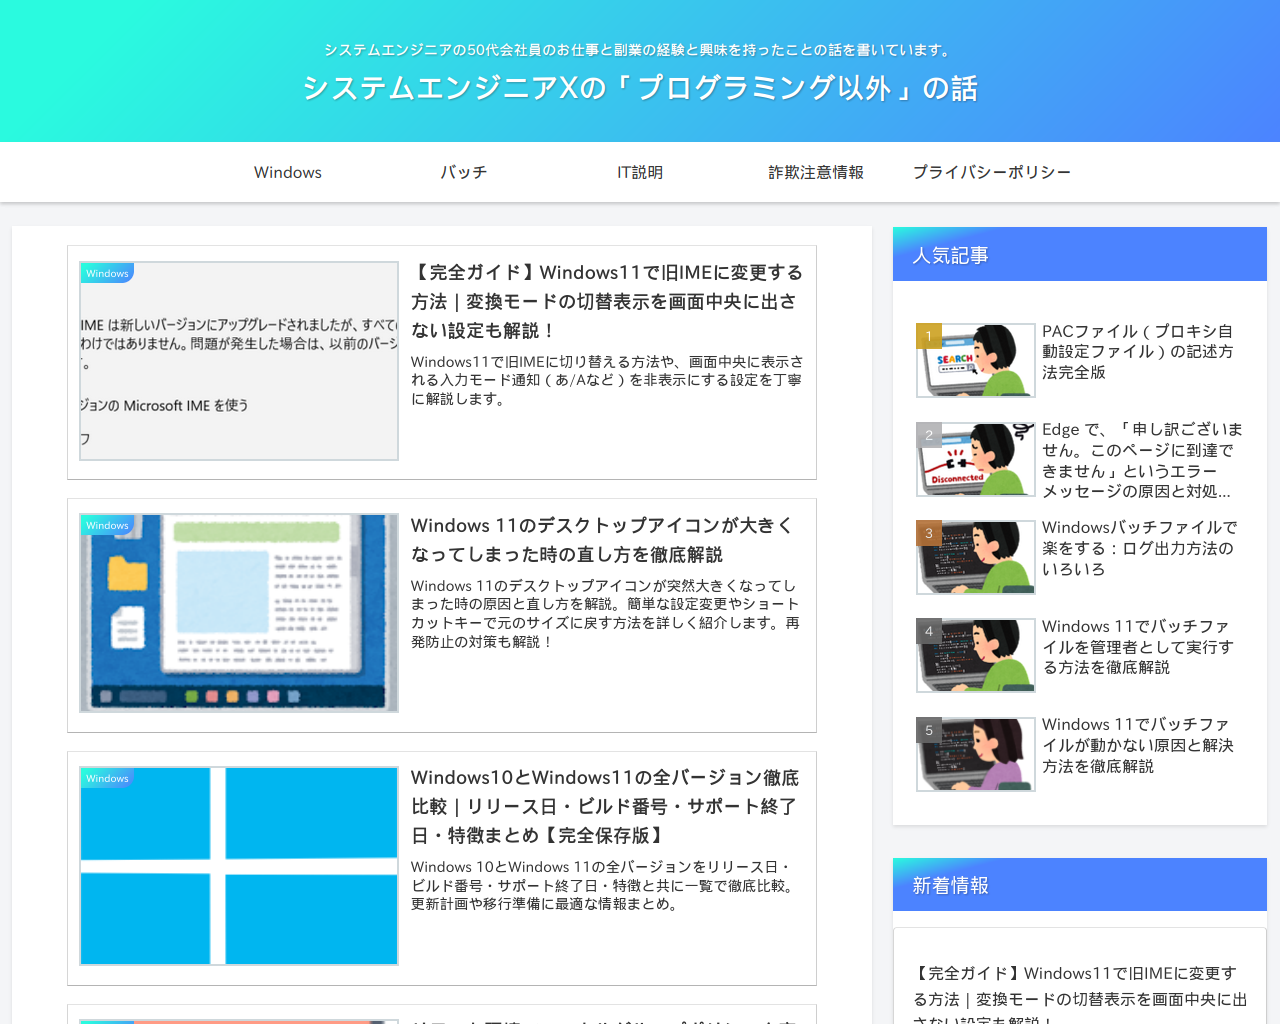
Task: Open the 詐欺注意情報 menu item
Action: pyautogui.click(x=816, y=172)
